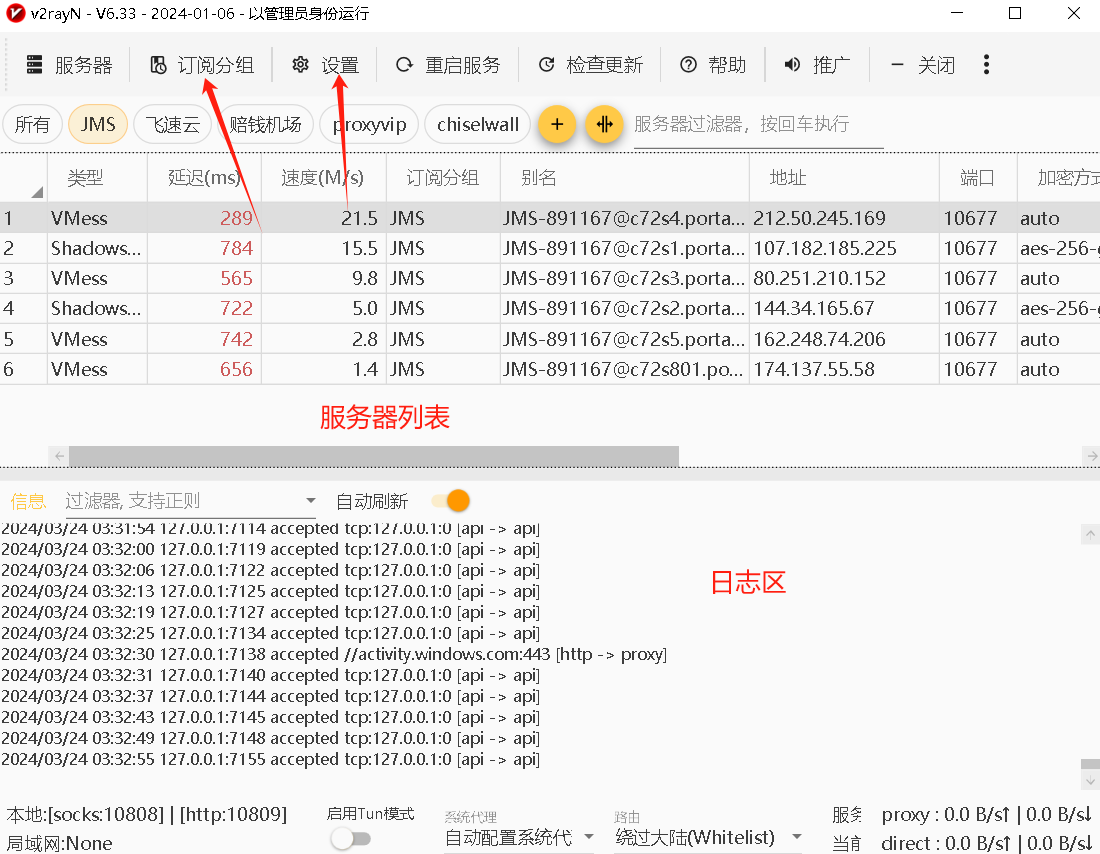Select server row with address 107.182.185.225
1100x854 pixels.
pos(550,248)
